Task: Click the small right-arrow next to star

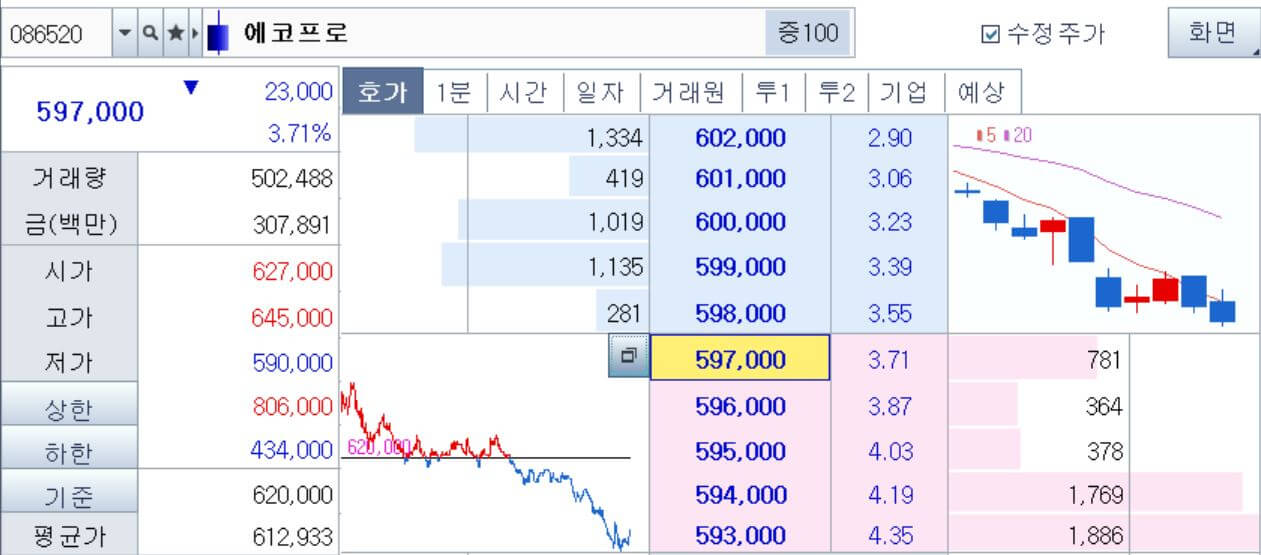Action: click(x=195, y=33)
